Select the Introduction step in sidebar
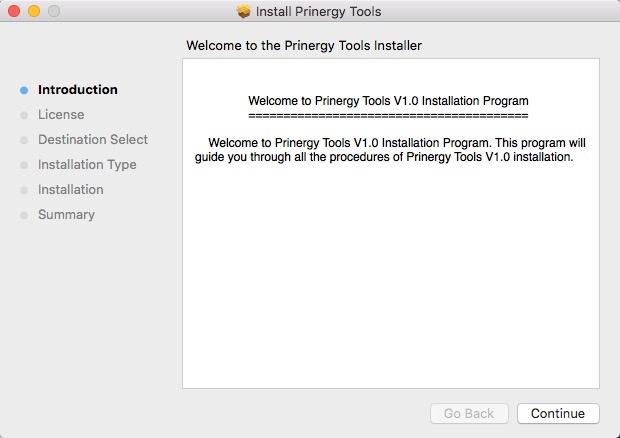Image resolution: width=620 pixels, height=438 pixels. pos(77,90)
